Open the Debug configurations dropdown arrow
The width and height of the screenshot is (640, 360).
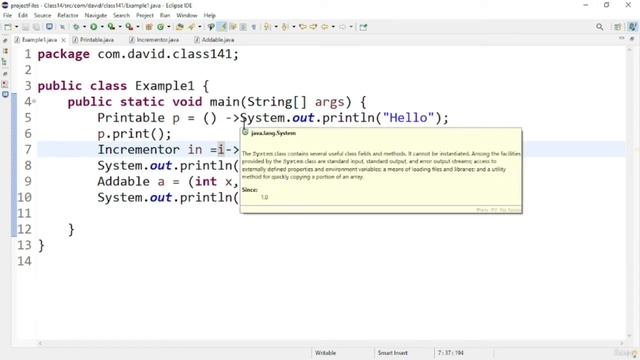84,27
